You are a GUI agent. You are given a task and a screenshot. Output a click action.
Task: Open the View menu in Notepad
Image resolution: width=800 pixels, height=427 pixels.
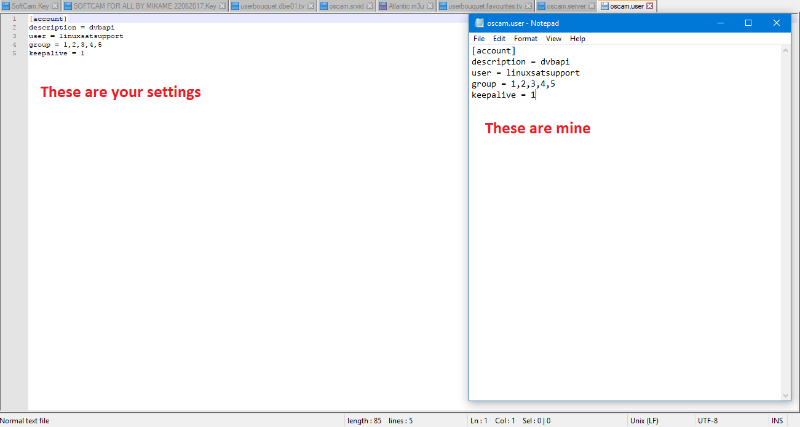click(x=554, y=39)
